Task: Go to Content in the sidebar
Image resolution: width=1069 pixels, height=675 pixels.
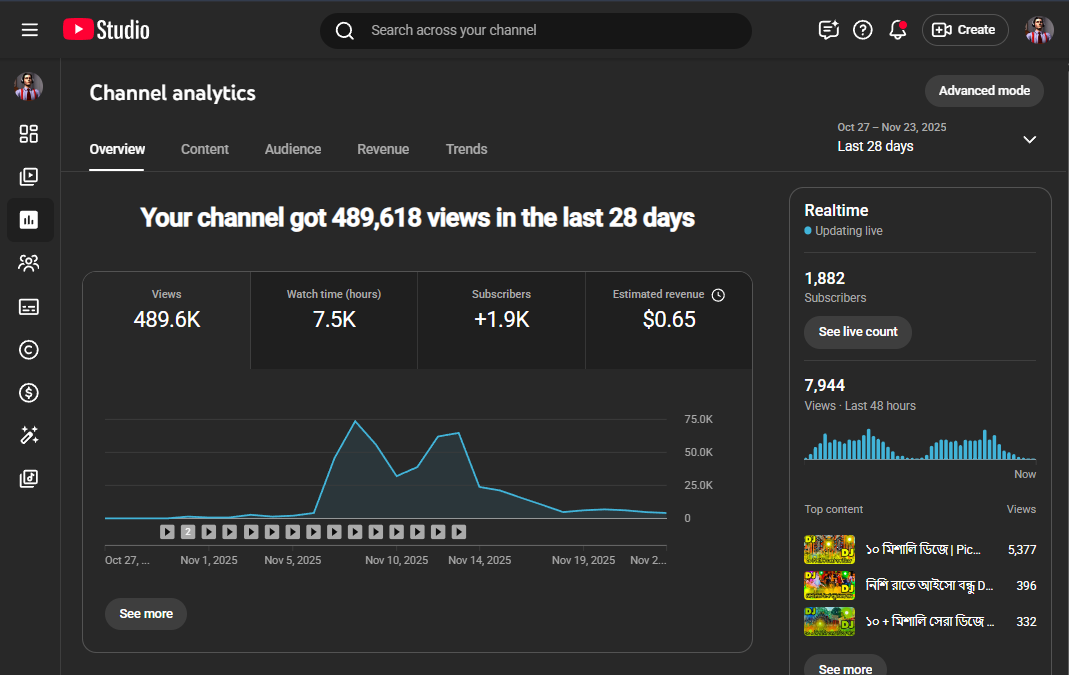Action: 29,177
